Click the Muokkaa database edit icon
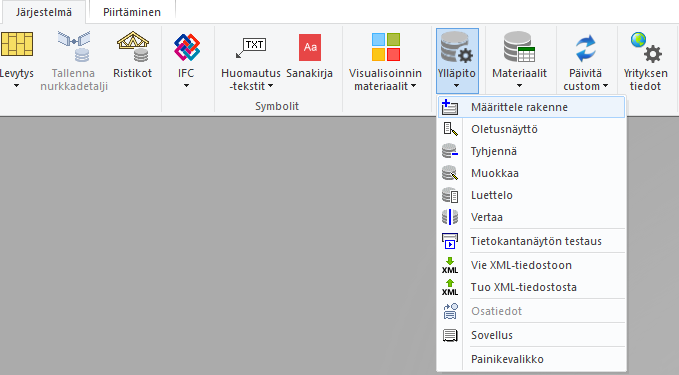 coord(450,173)
